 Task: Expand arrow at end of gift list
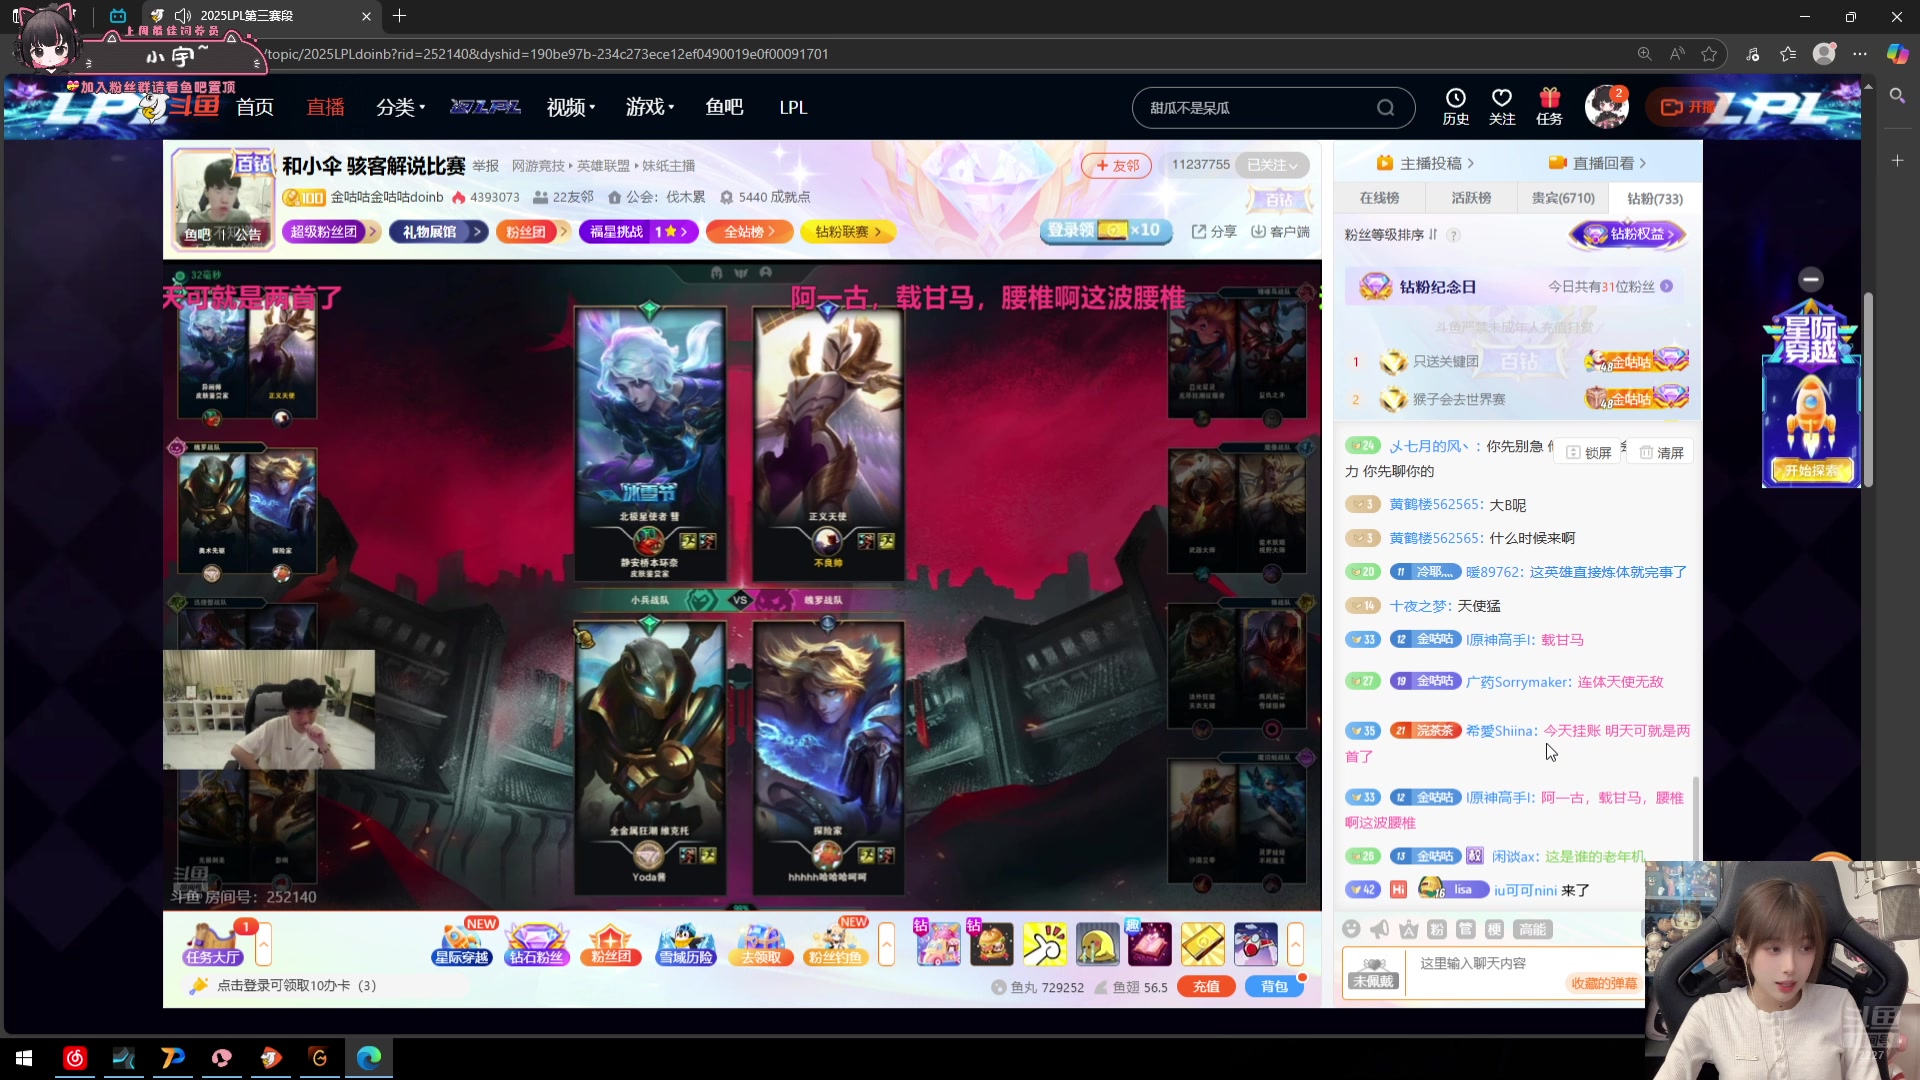(1295, 944)
